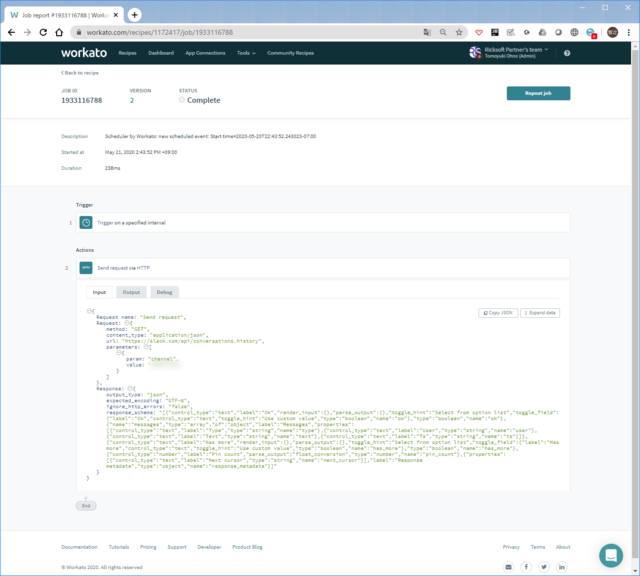This screenshot has width=640, height=576.
Task: Click the translate page icon in address bar
Action: 427,32
